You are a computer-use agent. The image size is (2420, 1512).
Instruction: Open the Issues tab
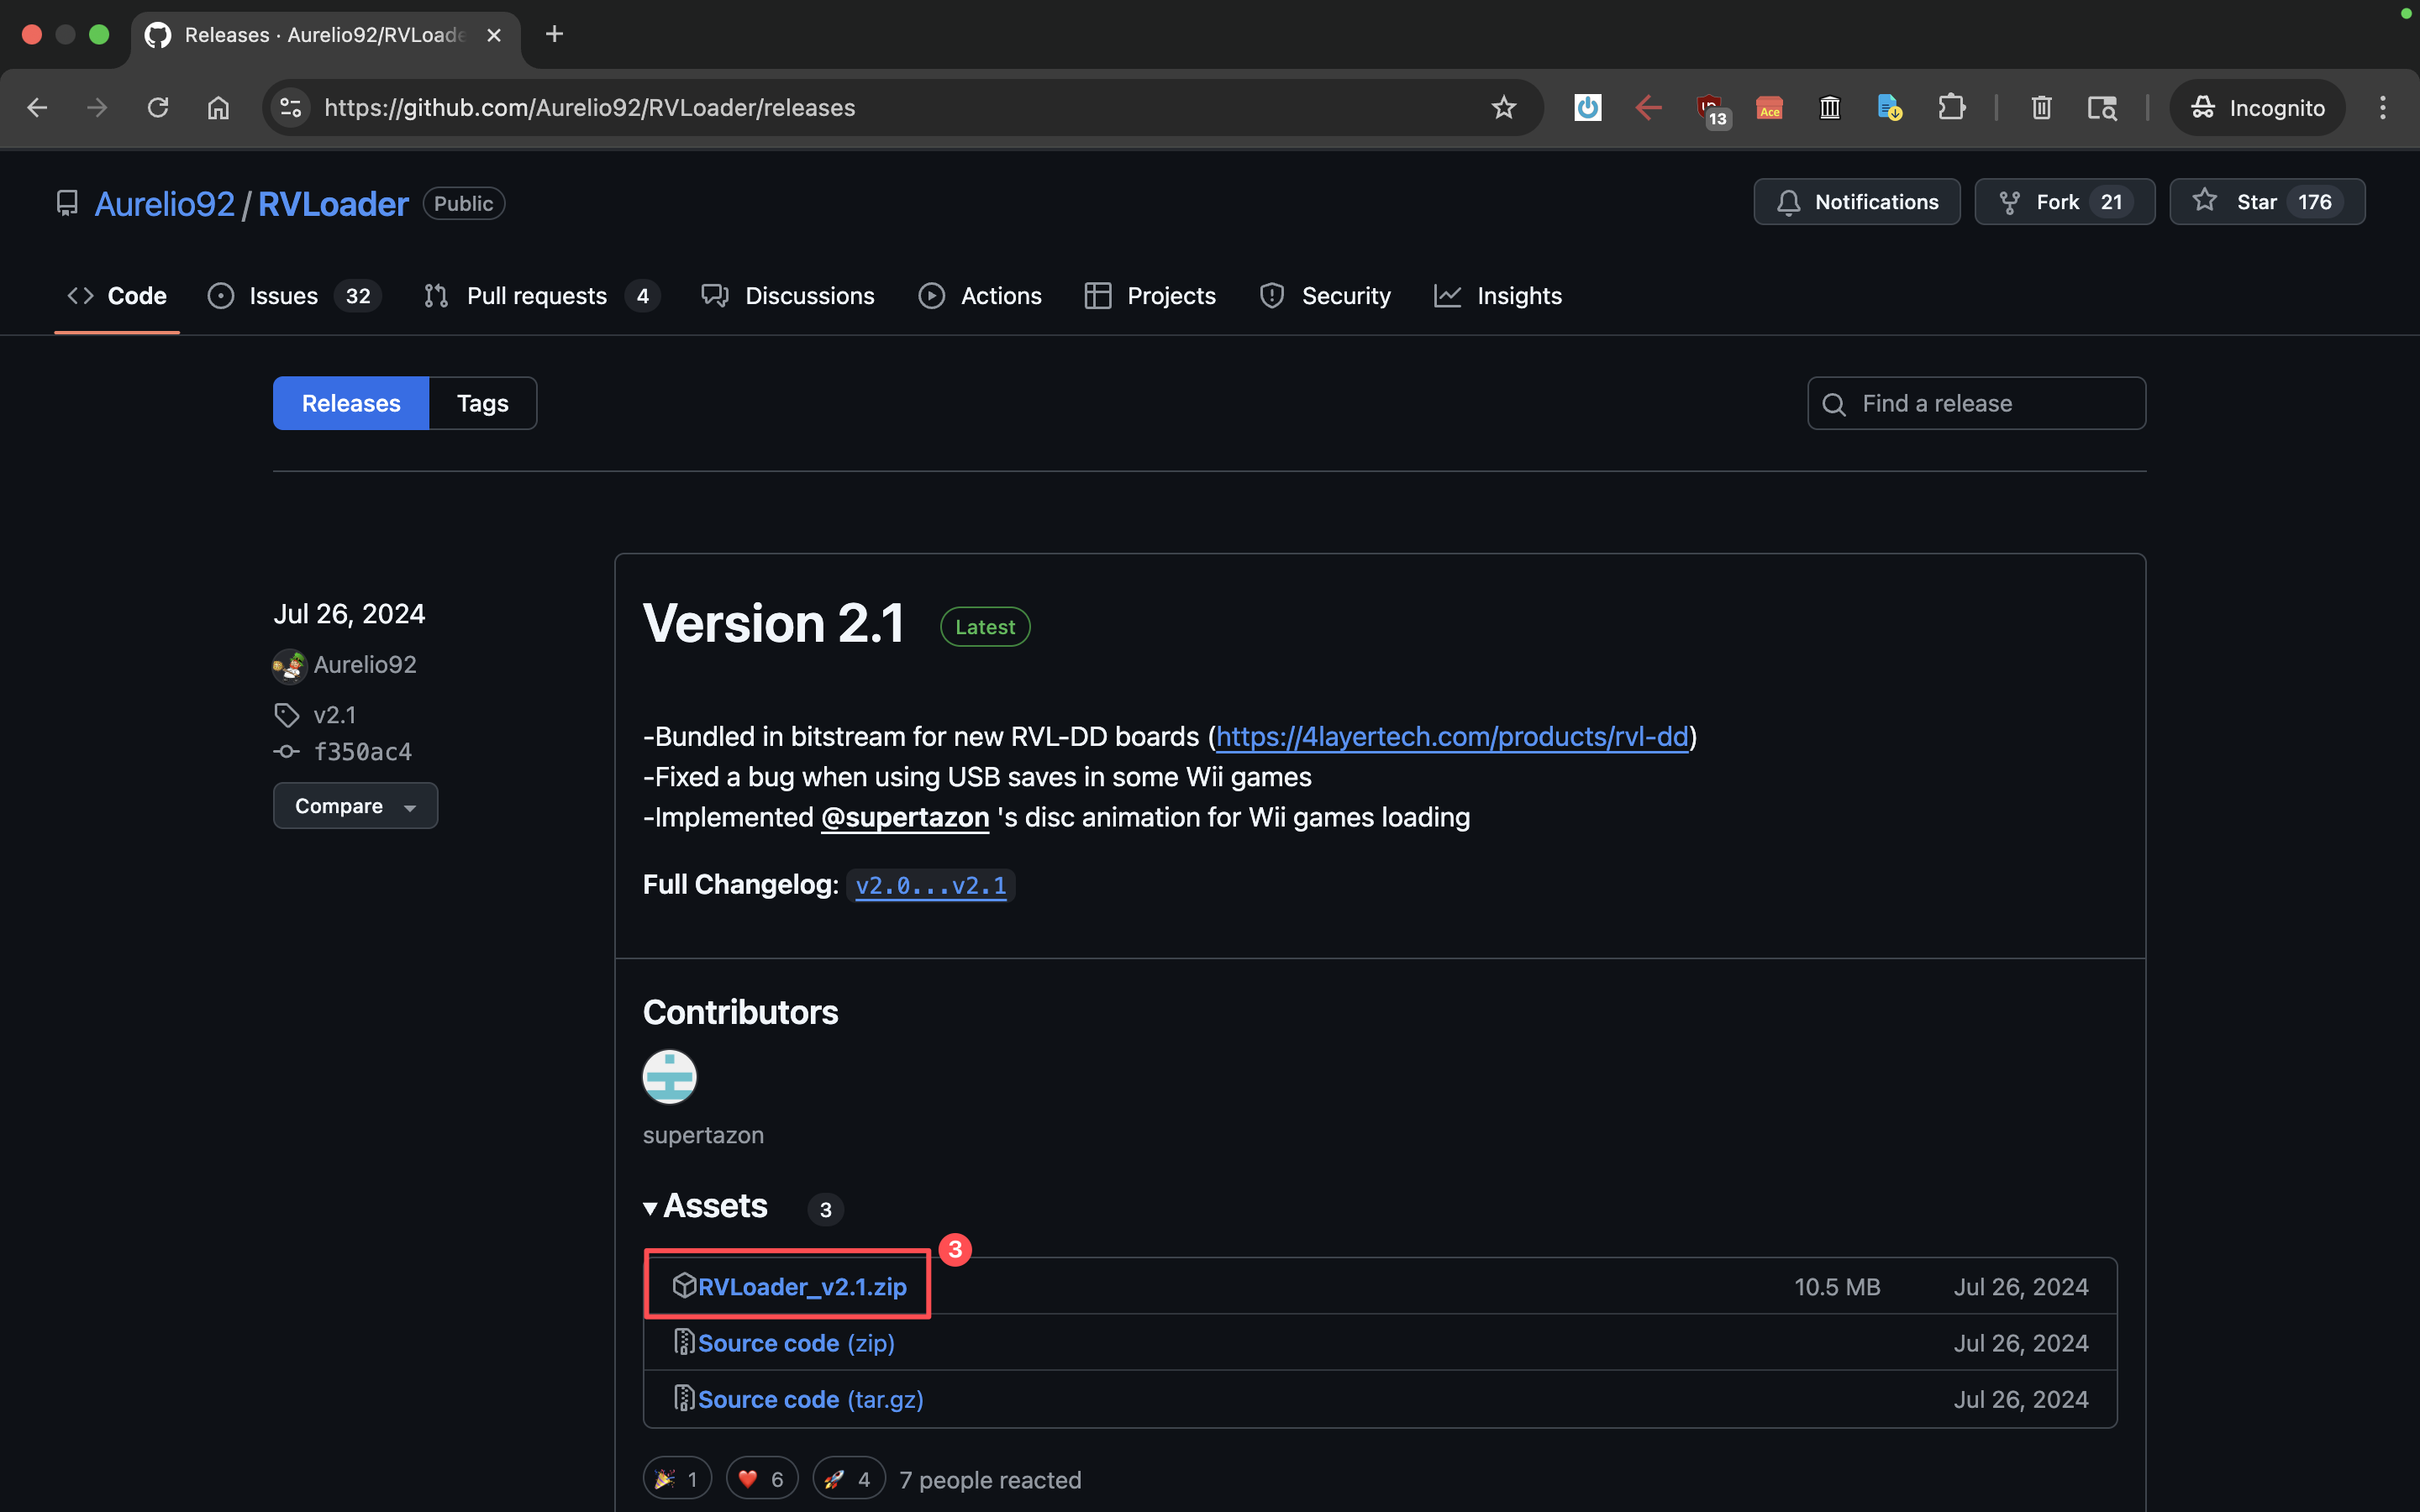283,296
